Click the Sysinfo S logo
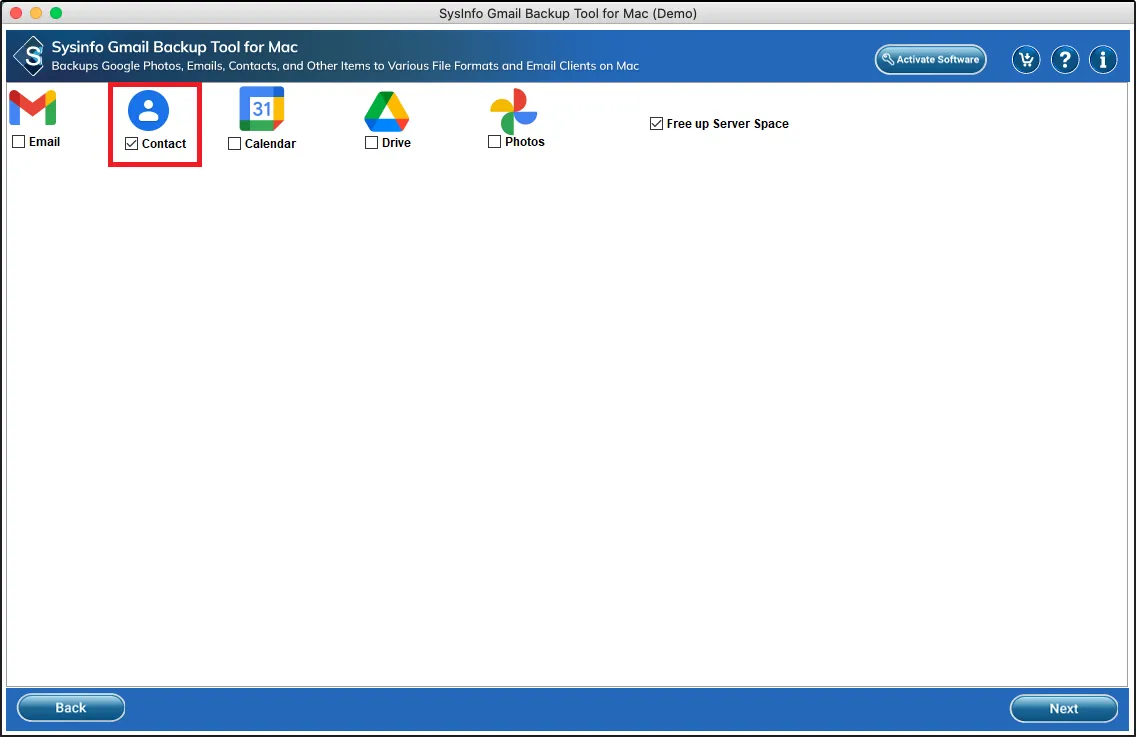The height and width of the screenshot is (737, 1136). tap(30, 56)
